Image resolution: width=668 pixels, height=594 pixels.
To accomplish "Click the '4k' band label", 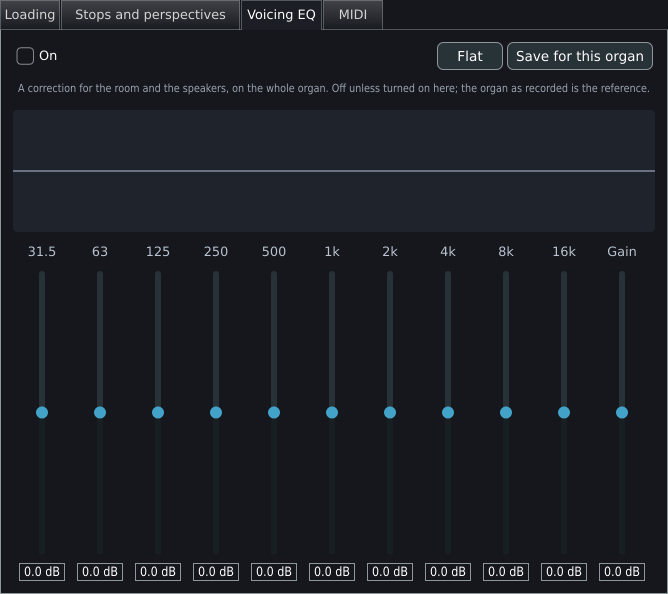I will pos(448,251).
